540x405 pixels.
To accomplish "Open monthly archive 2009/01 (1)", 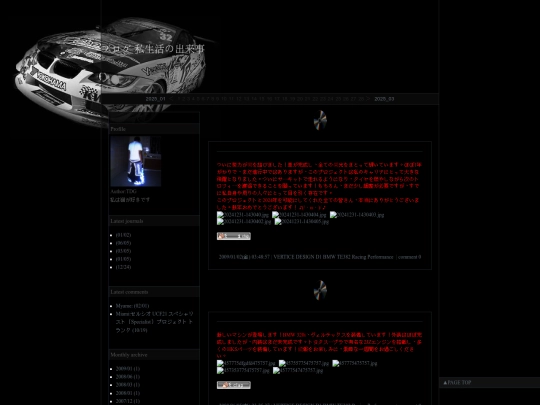I will point(128,369).
